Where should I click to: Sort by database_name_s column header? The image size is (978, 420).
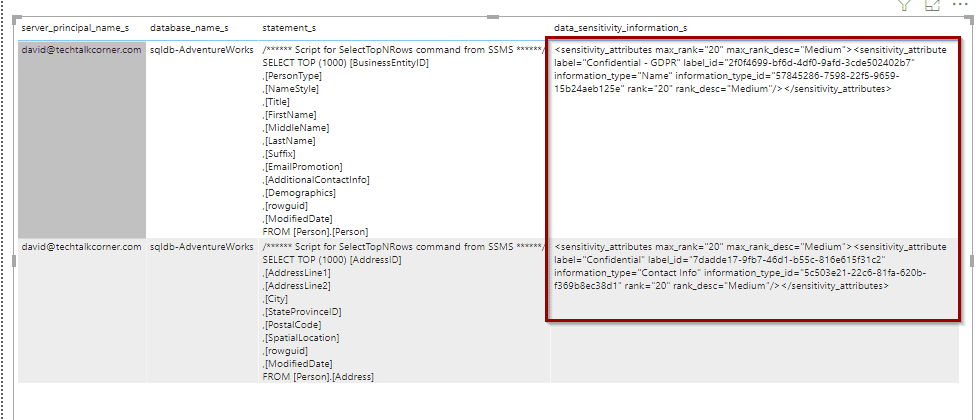(x=189, y=28)
